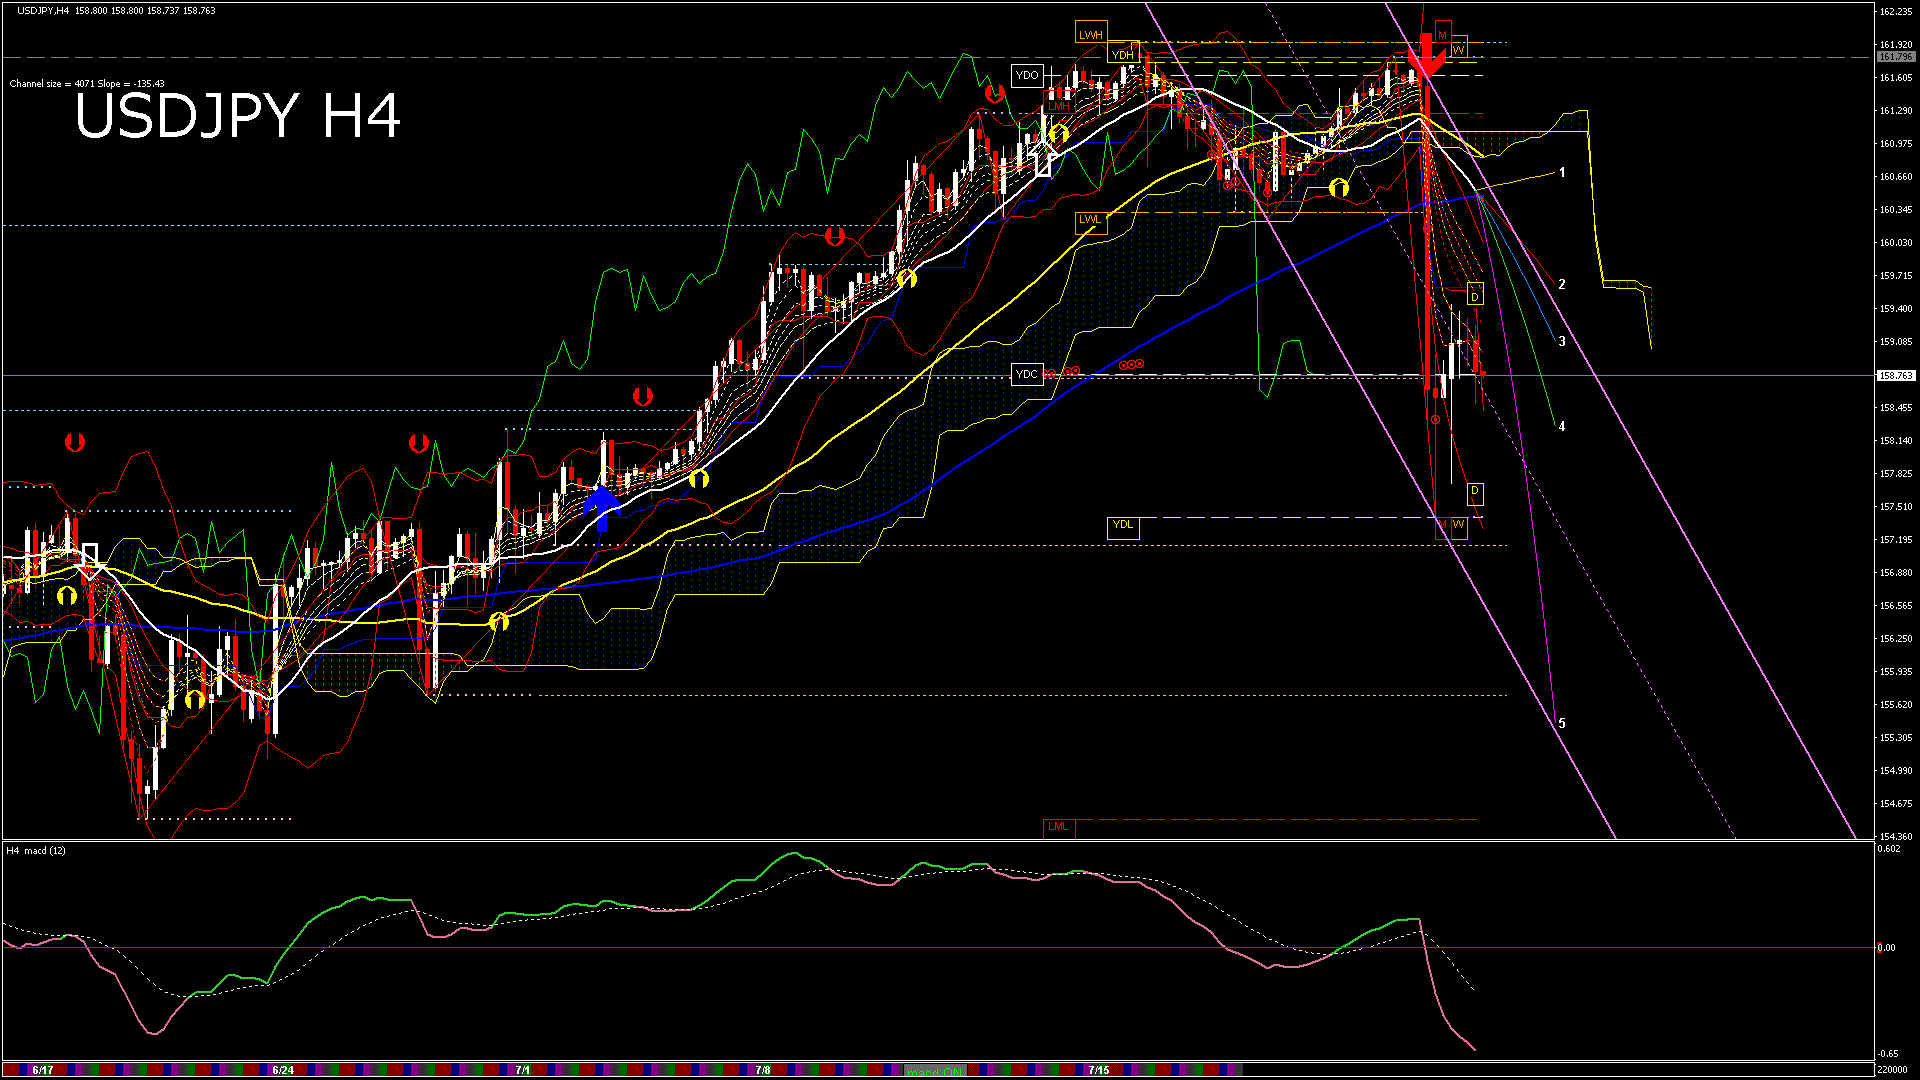Select the YDC level label

(x=1027, y=374)
